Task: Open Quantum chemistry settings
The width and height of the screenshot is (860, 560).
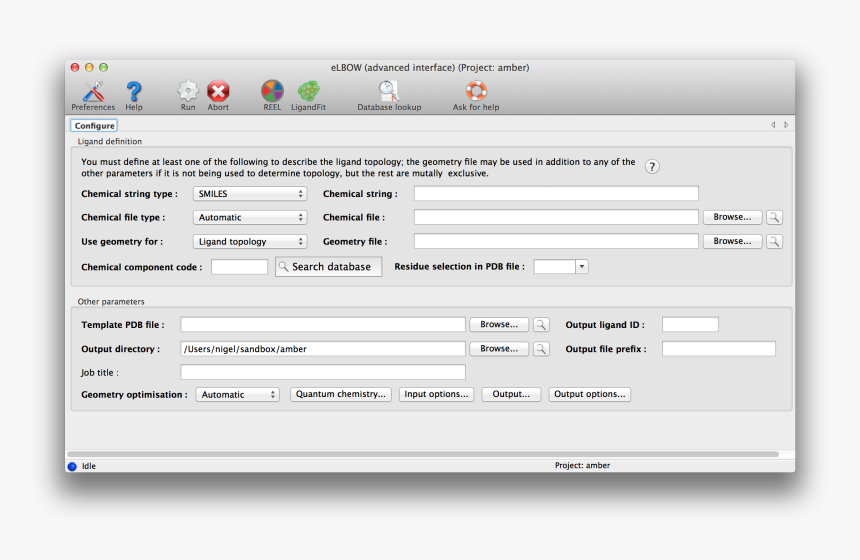Action: coord(341,394)
